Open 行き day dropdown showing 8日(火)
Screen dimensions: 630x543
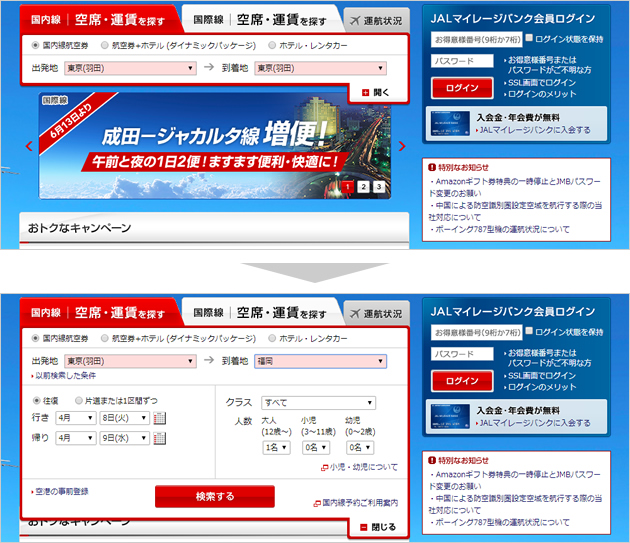point(125,418)
